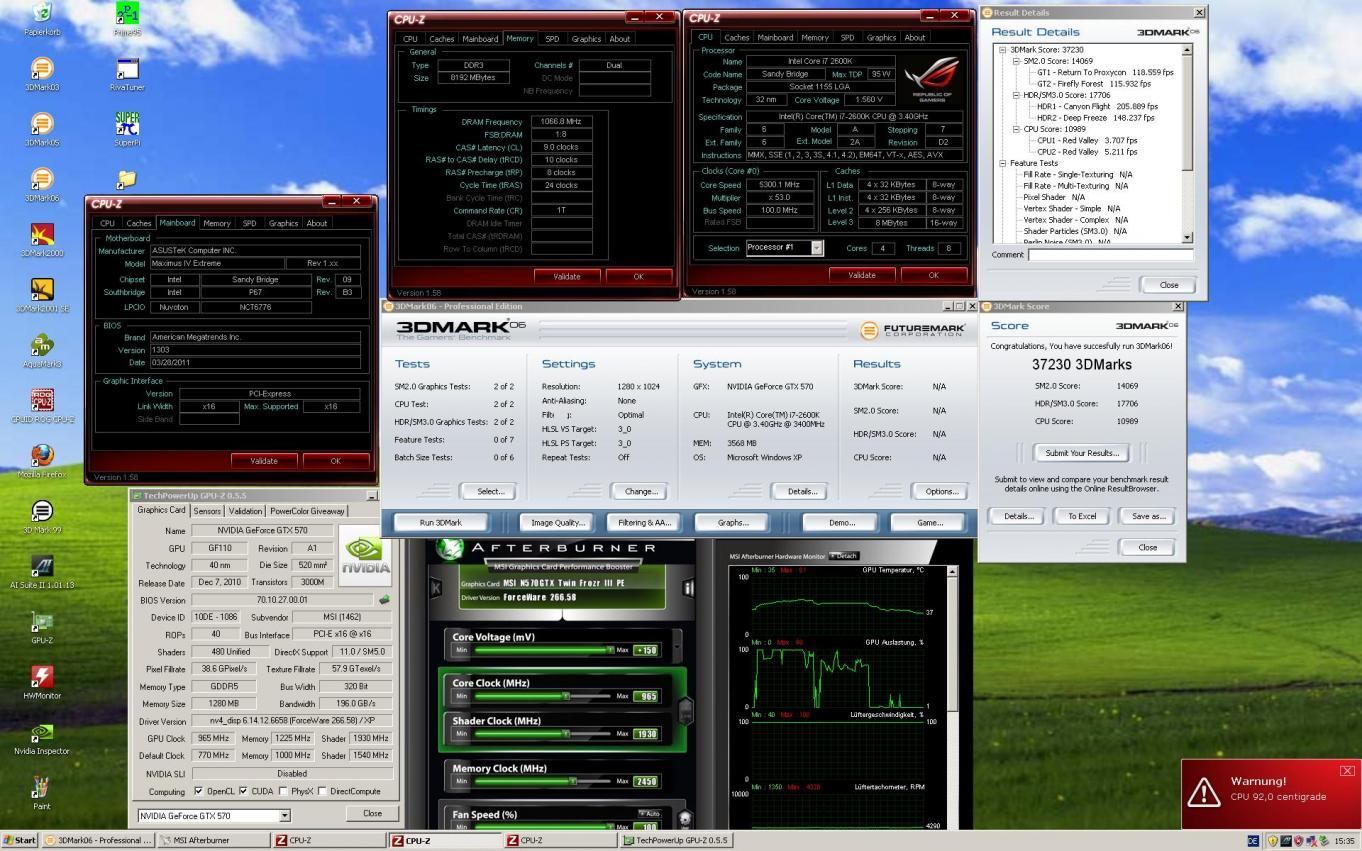Click Afterburner info 'i' side button
The width and height of the screenshot is (1362, 851).
(x=688, y=587)
